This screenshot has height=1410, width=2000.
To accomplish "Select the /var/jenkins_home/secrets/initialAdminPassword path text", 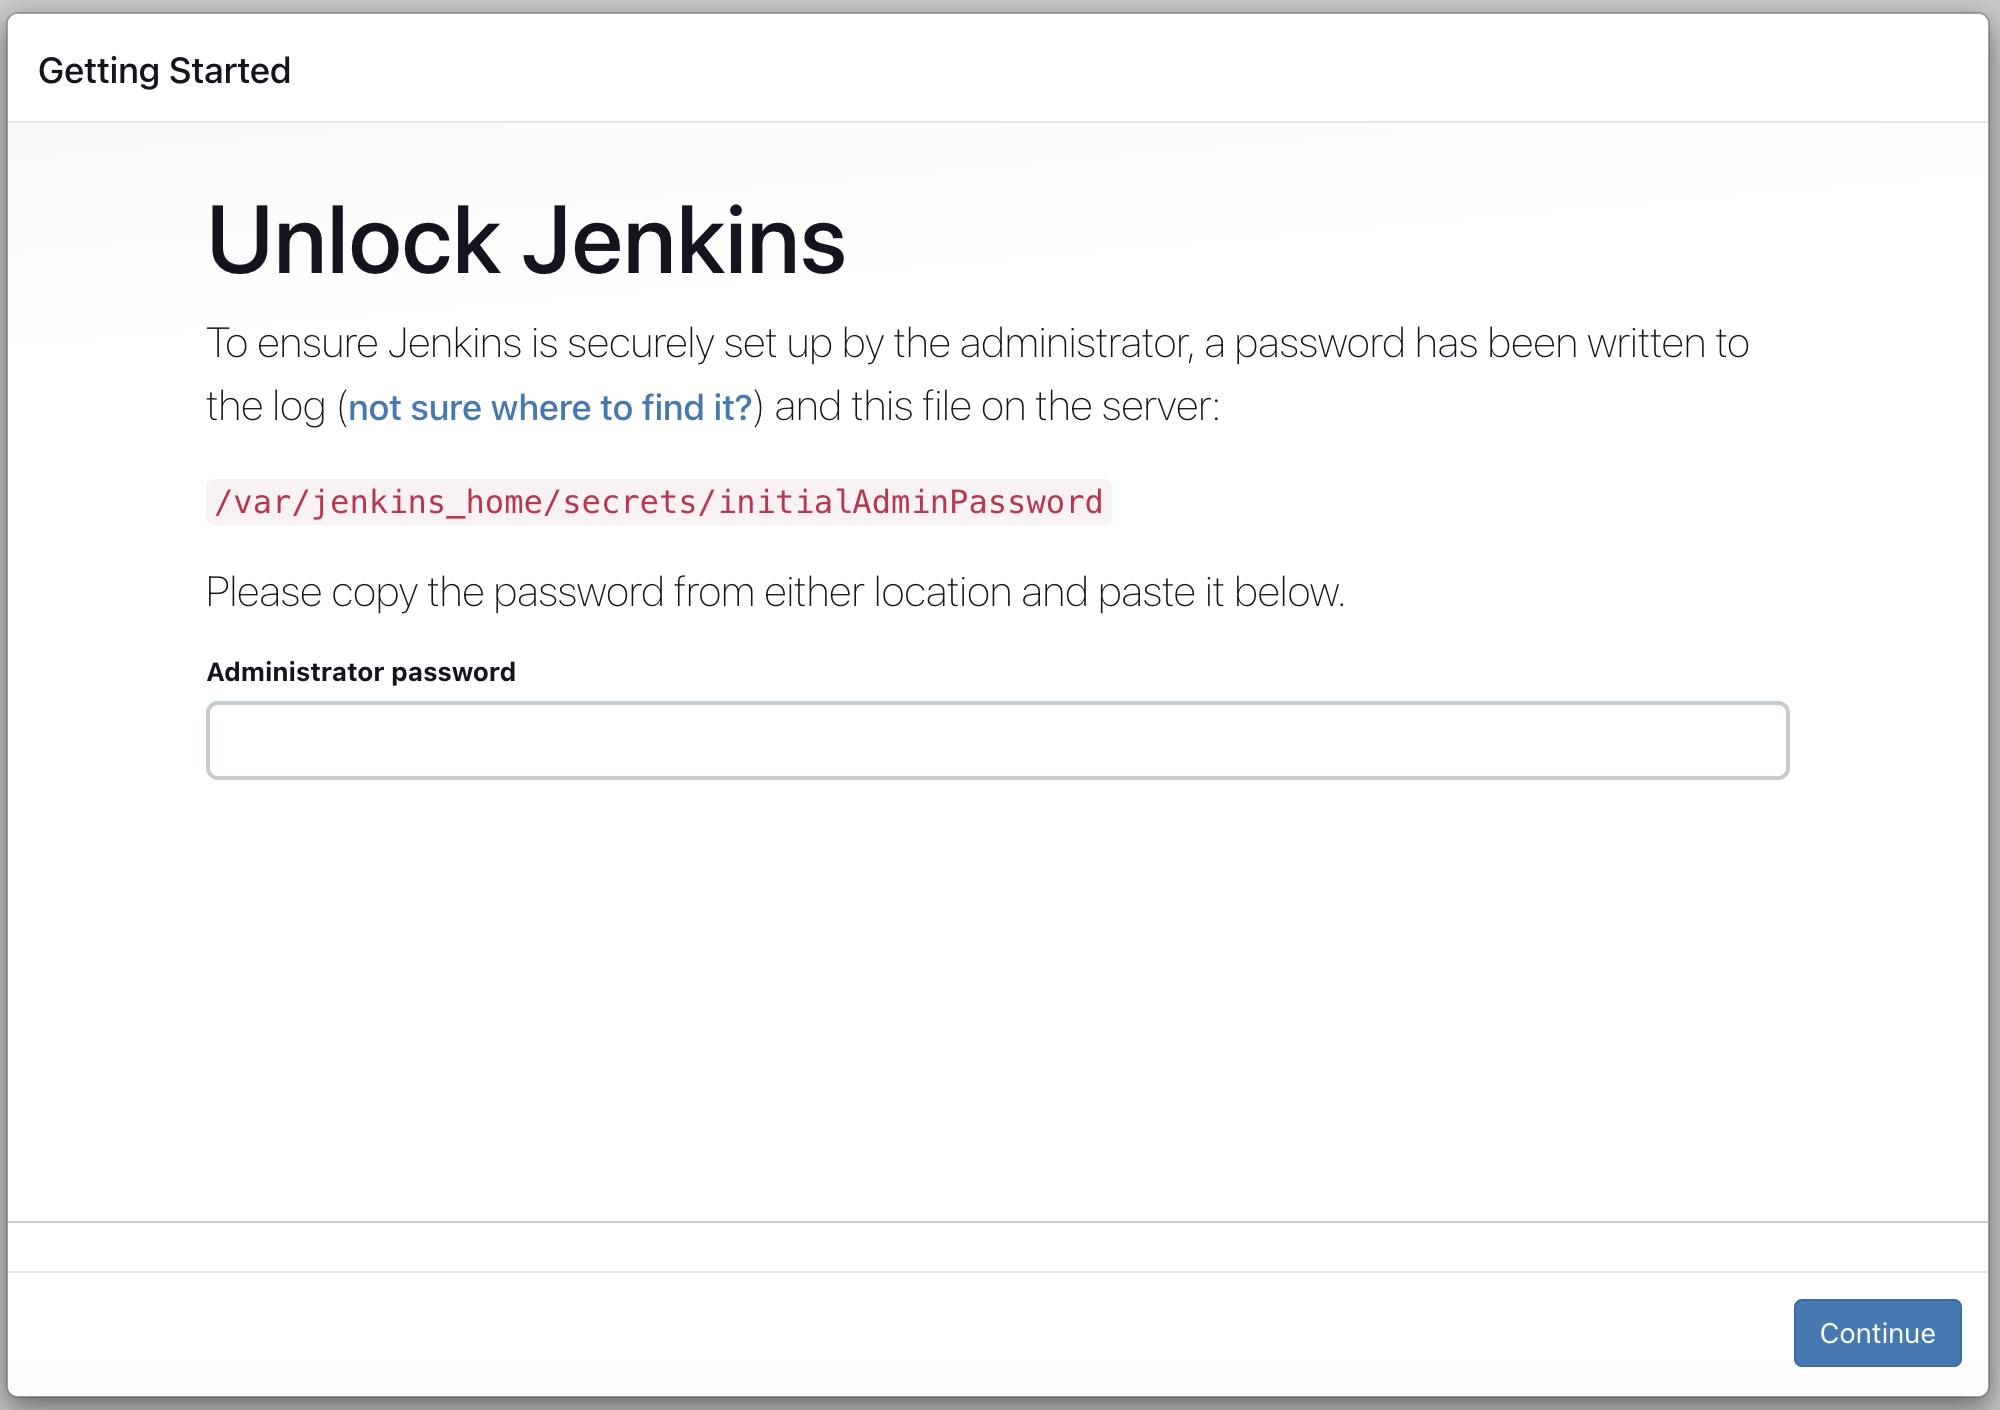I will 658,502.
